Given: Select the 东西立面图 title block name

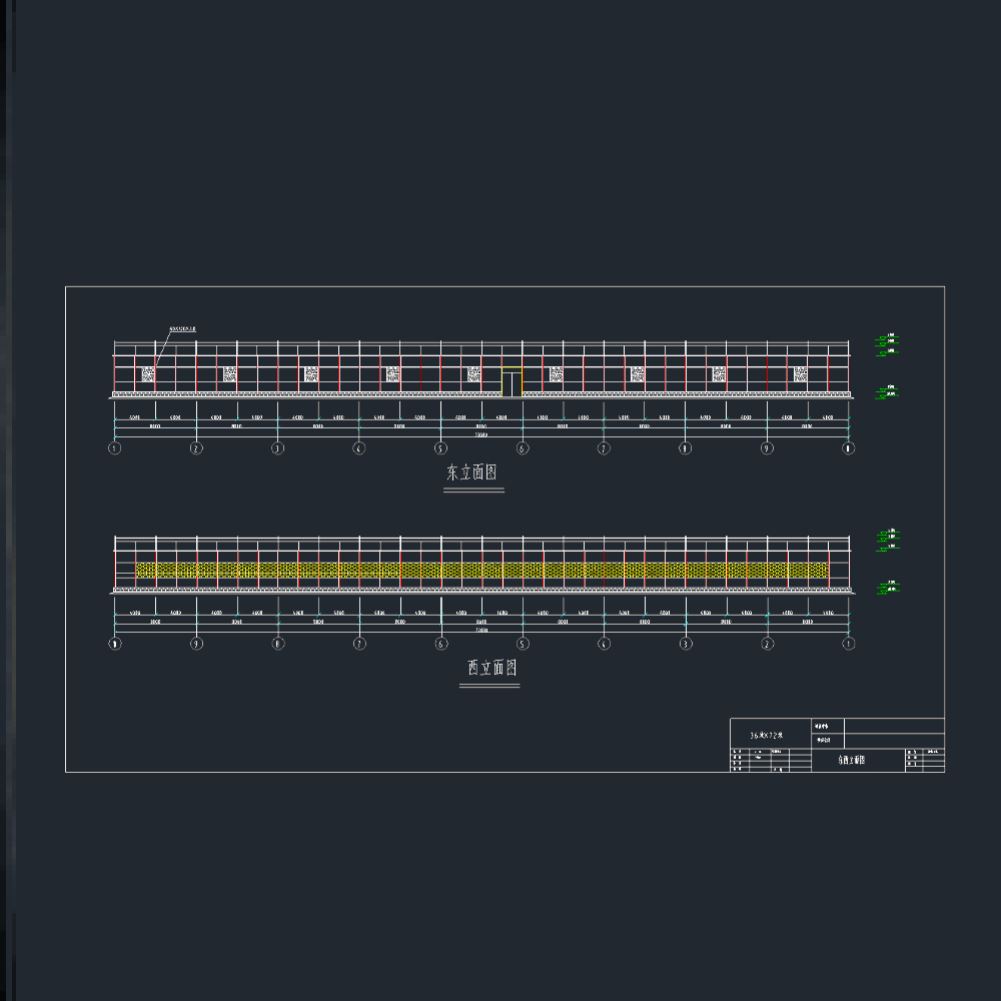Looking at the screenshot, I should tap(852, 760).
